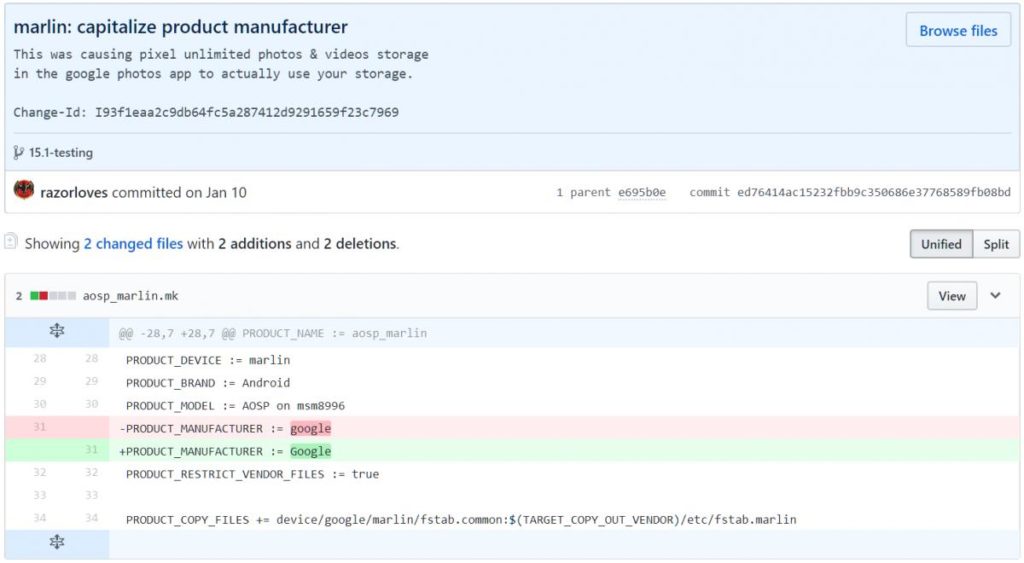Open the 2 changed files link

coord(132,243)
